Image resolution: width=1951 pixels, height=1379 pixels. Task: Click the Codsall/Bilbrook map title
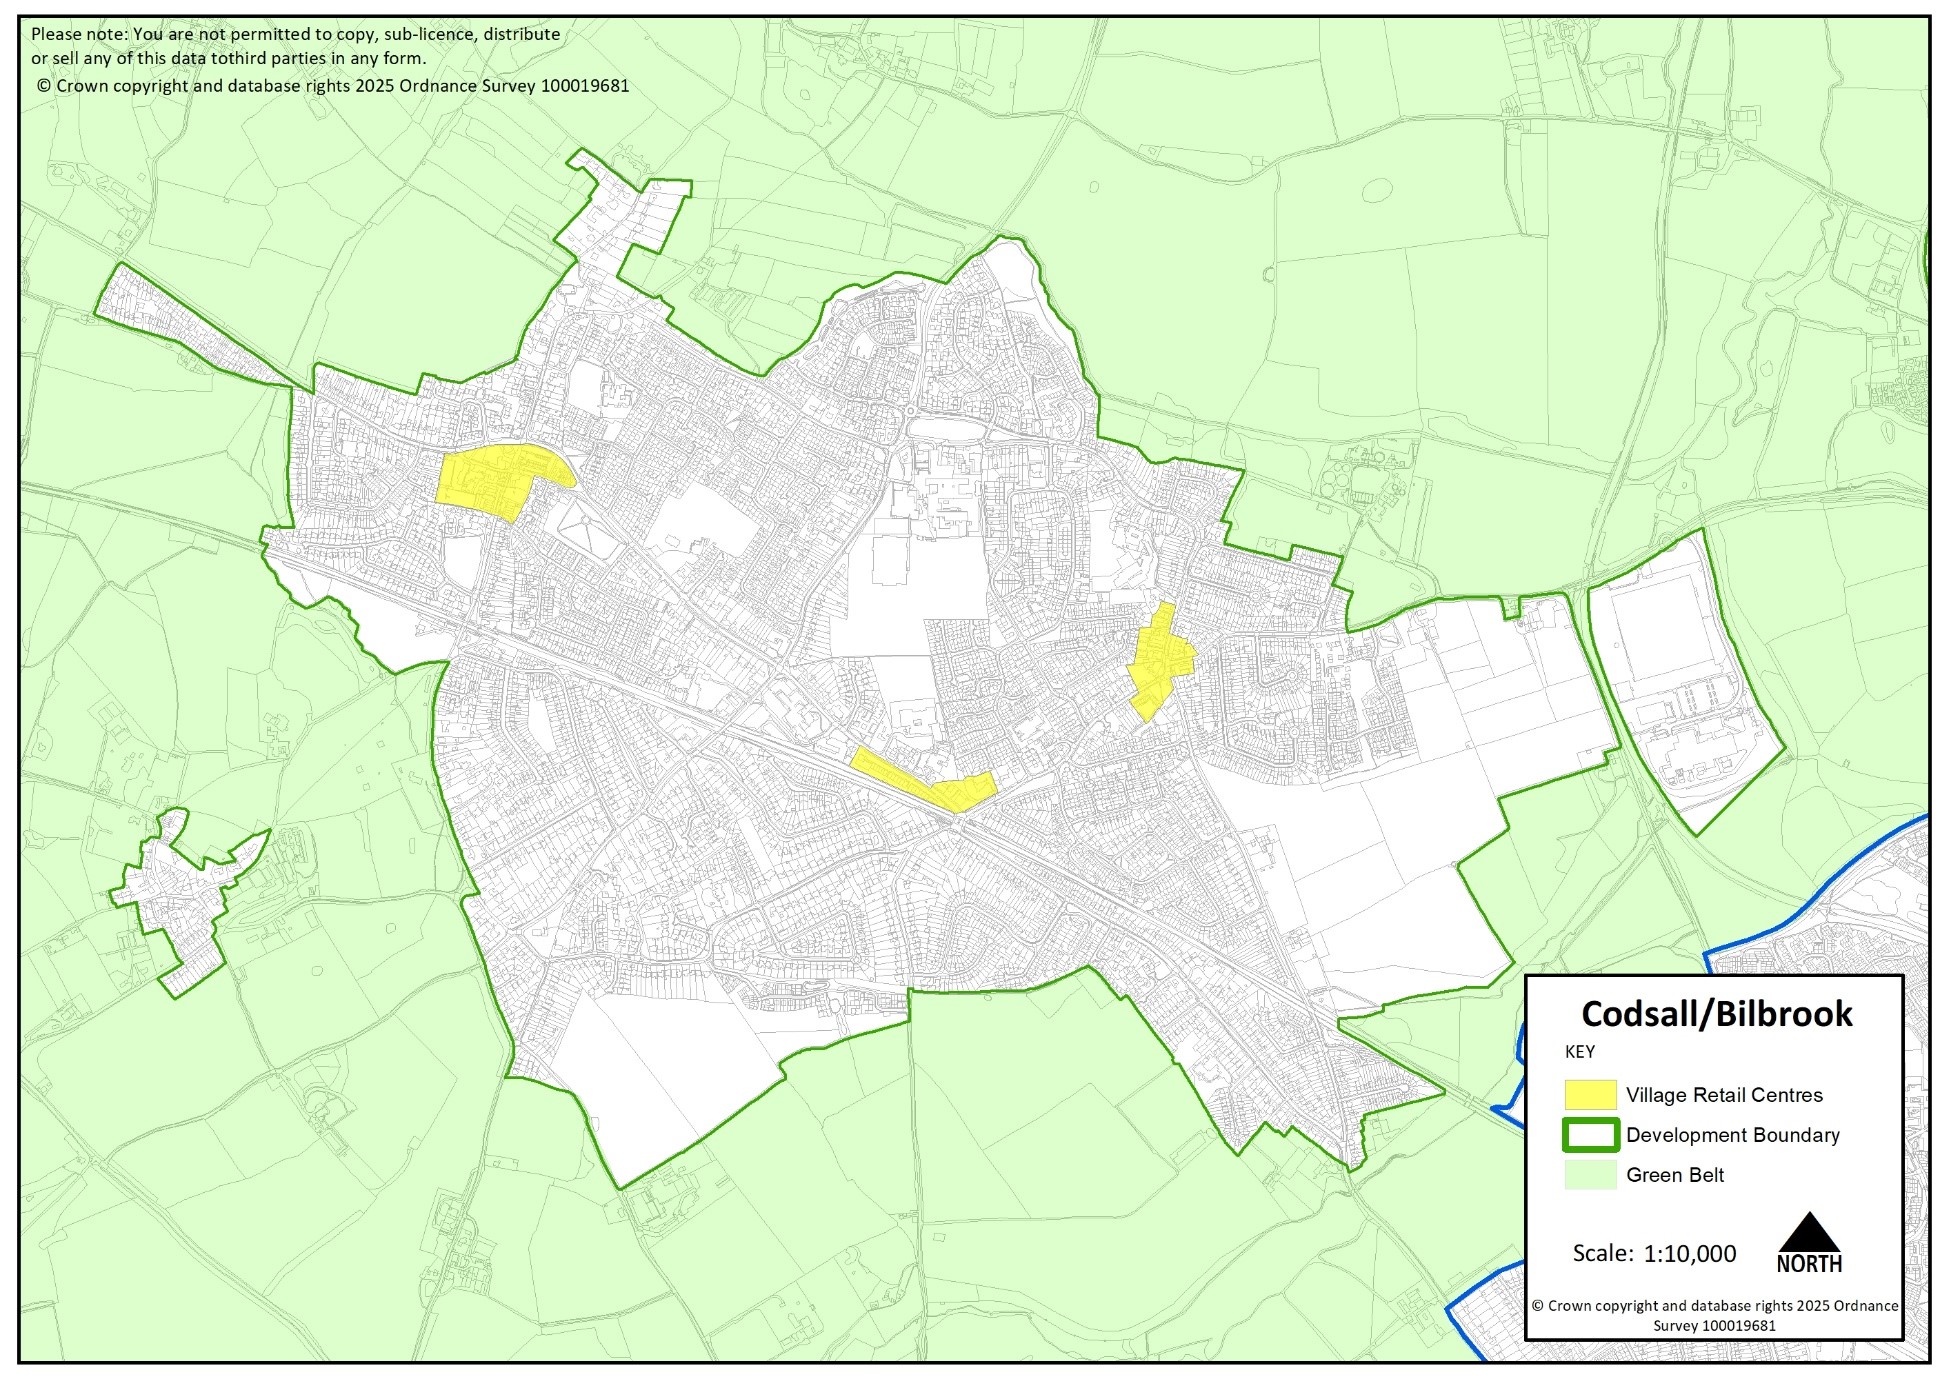point(1716,1014)
